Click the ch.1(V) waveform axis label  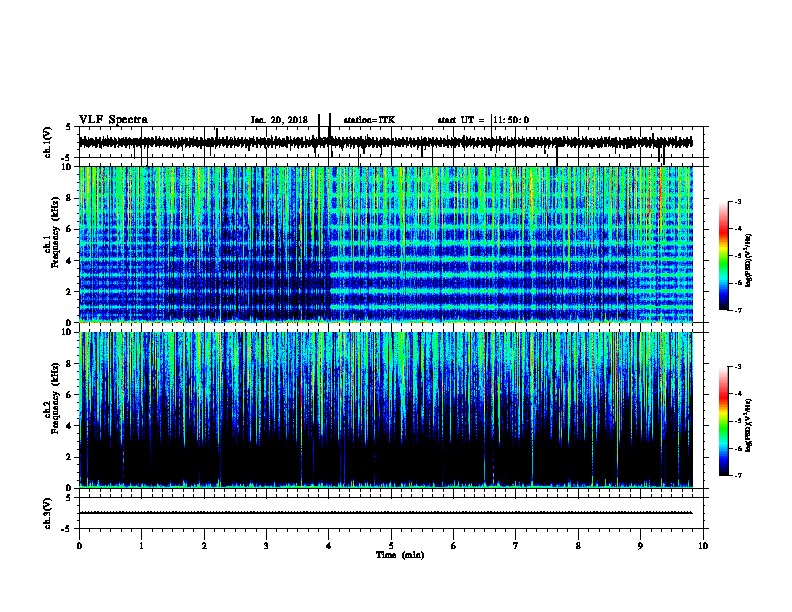point(48,142)
